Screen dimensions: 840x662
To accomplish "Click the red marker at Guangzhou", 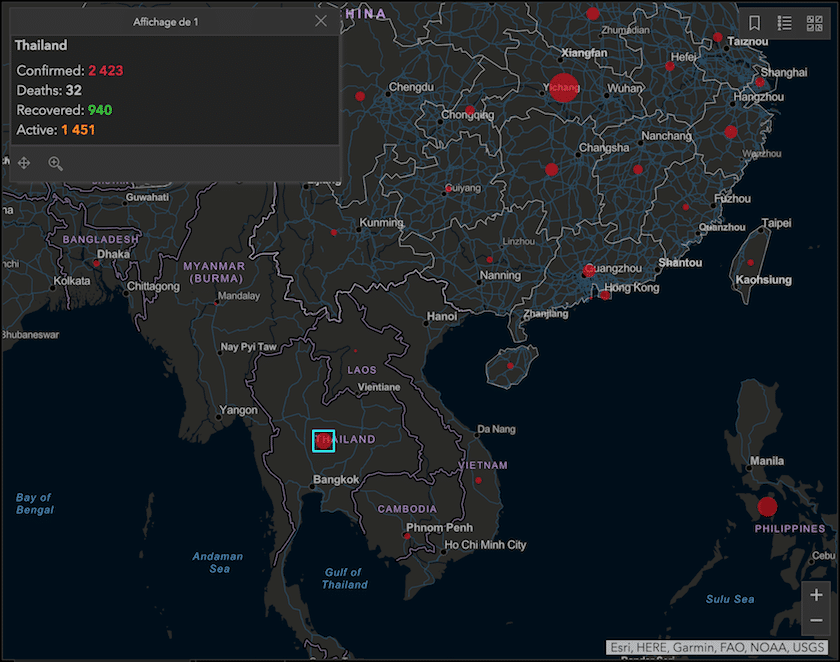I will 589,271.
